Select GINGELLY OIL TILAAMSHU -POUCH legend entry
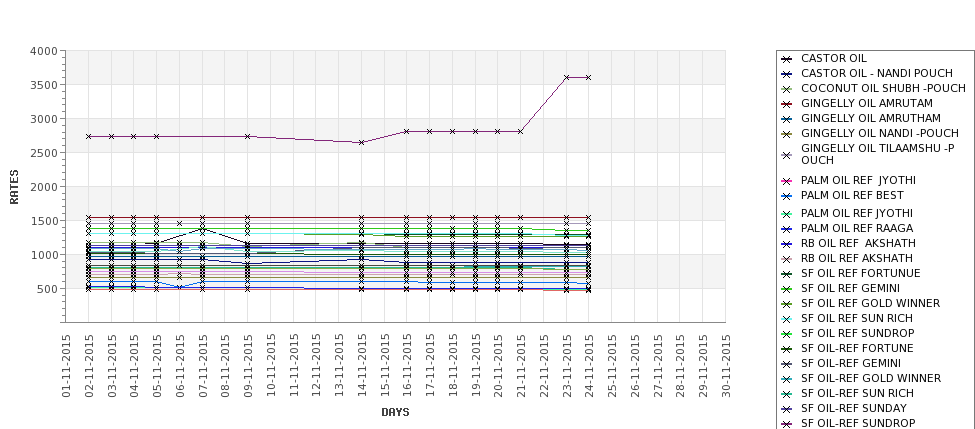The height and width of the screenshot is (429, 975). [877, 154]
